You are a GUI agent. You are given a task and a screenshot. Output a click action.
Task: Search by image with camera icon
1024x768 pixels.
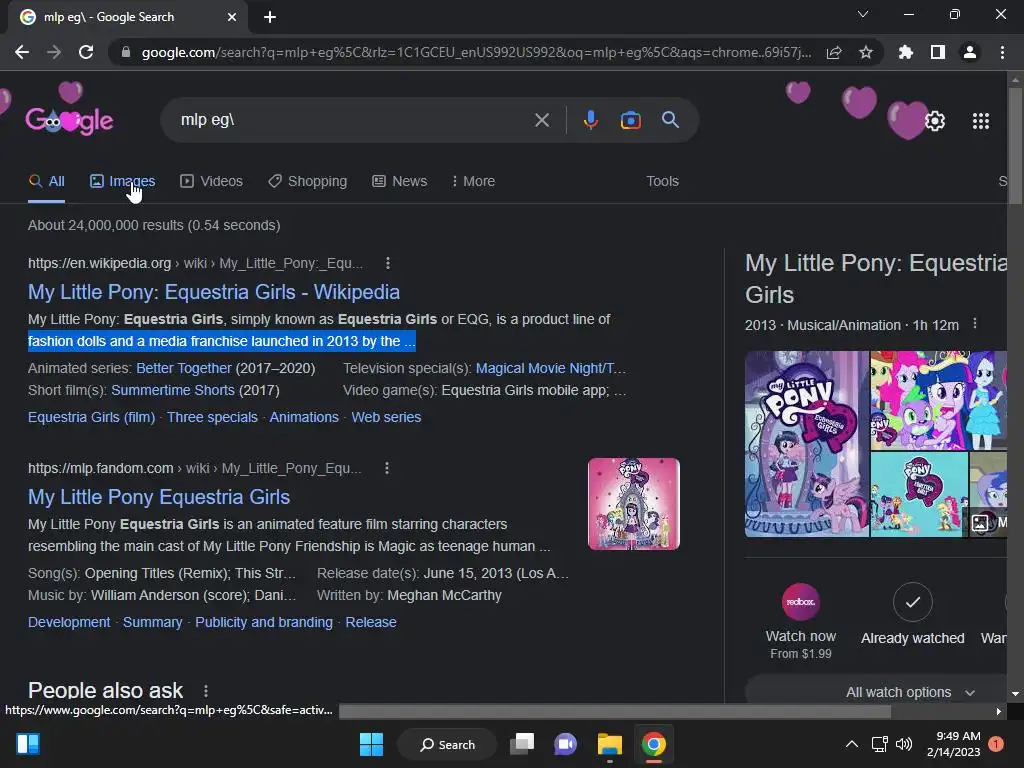(x=631, y=120)
